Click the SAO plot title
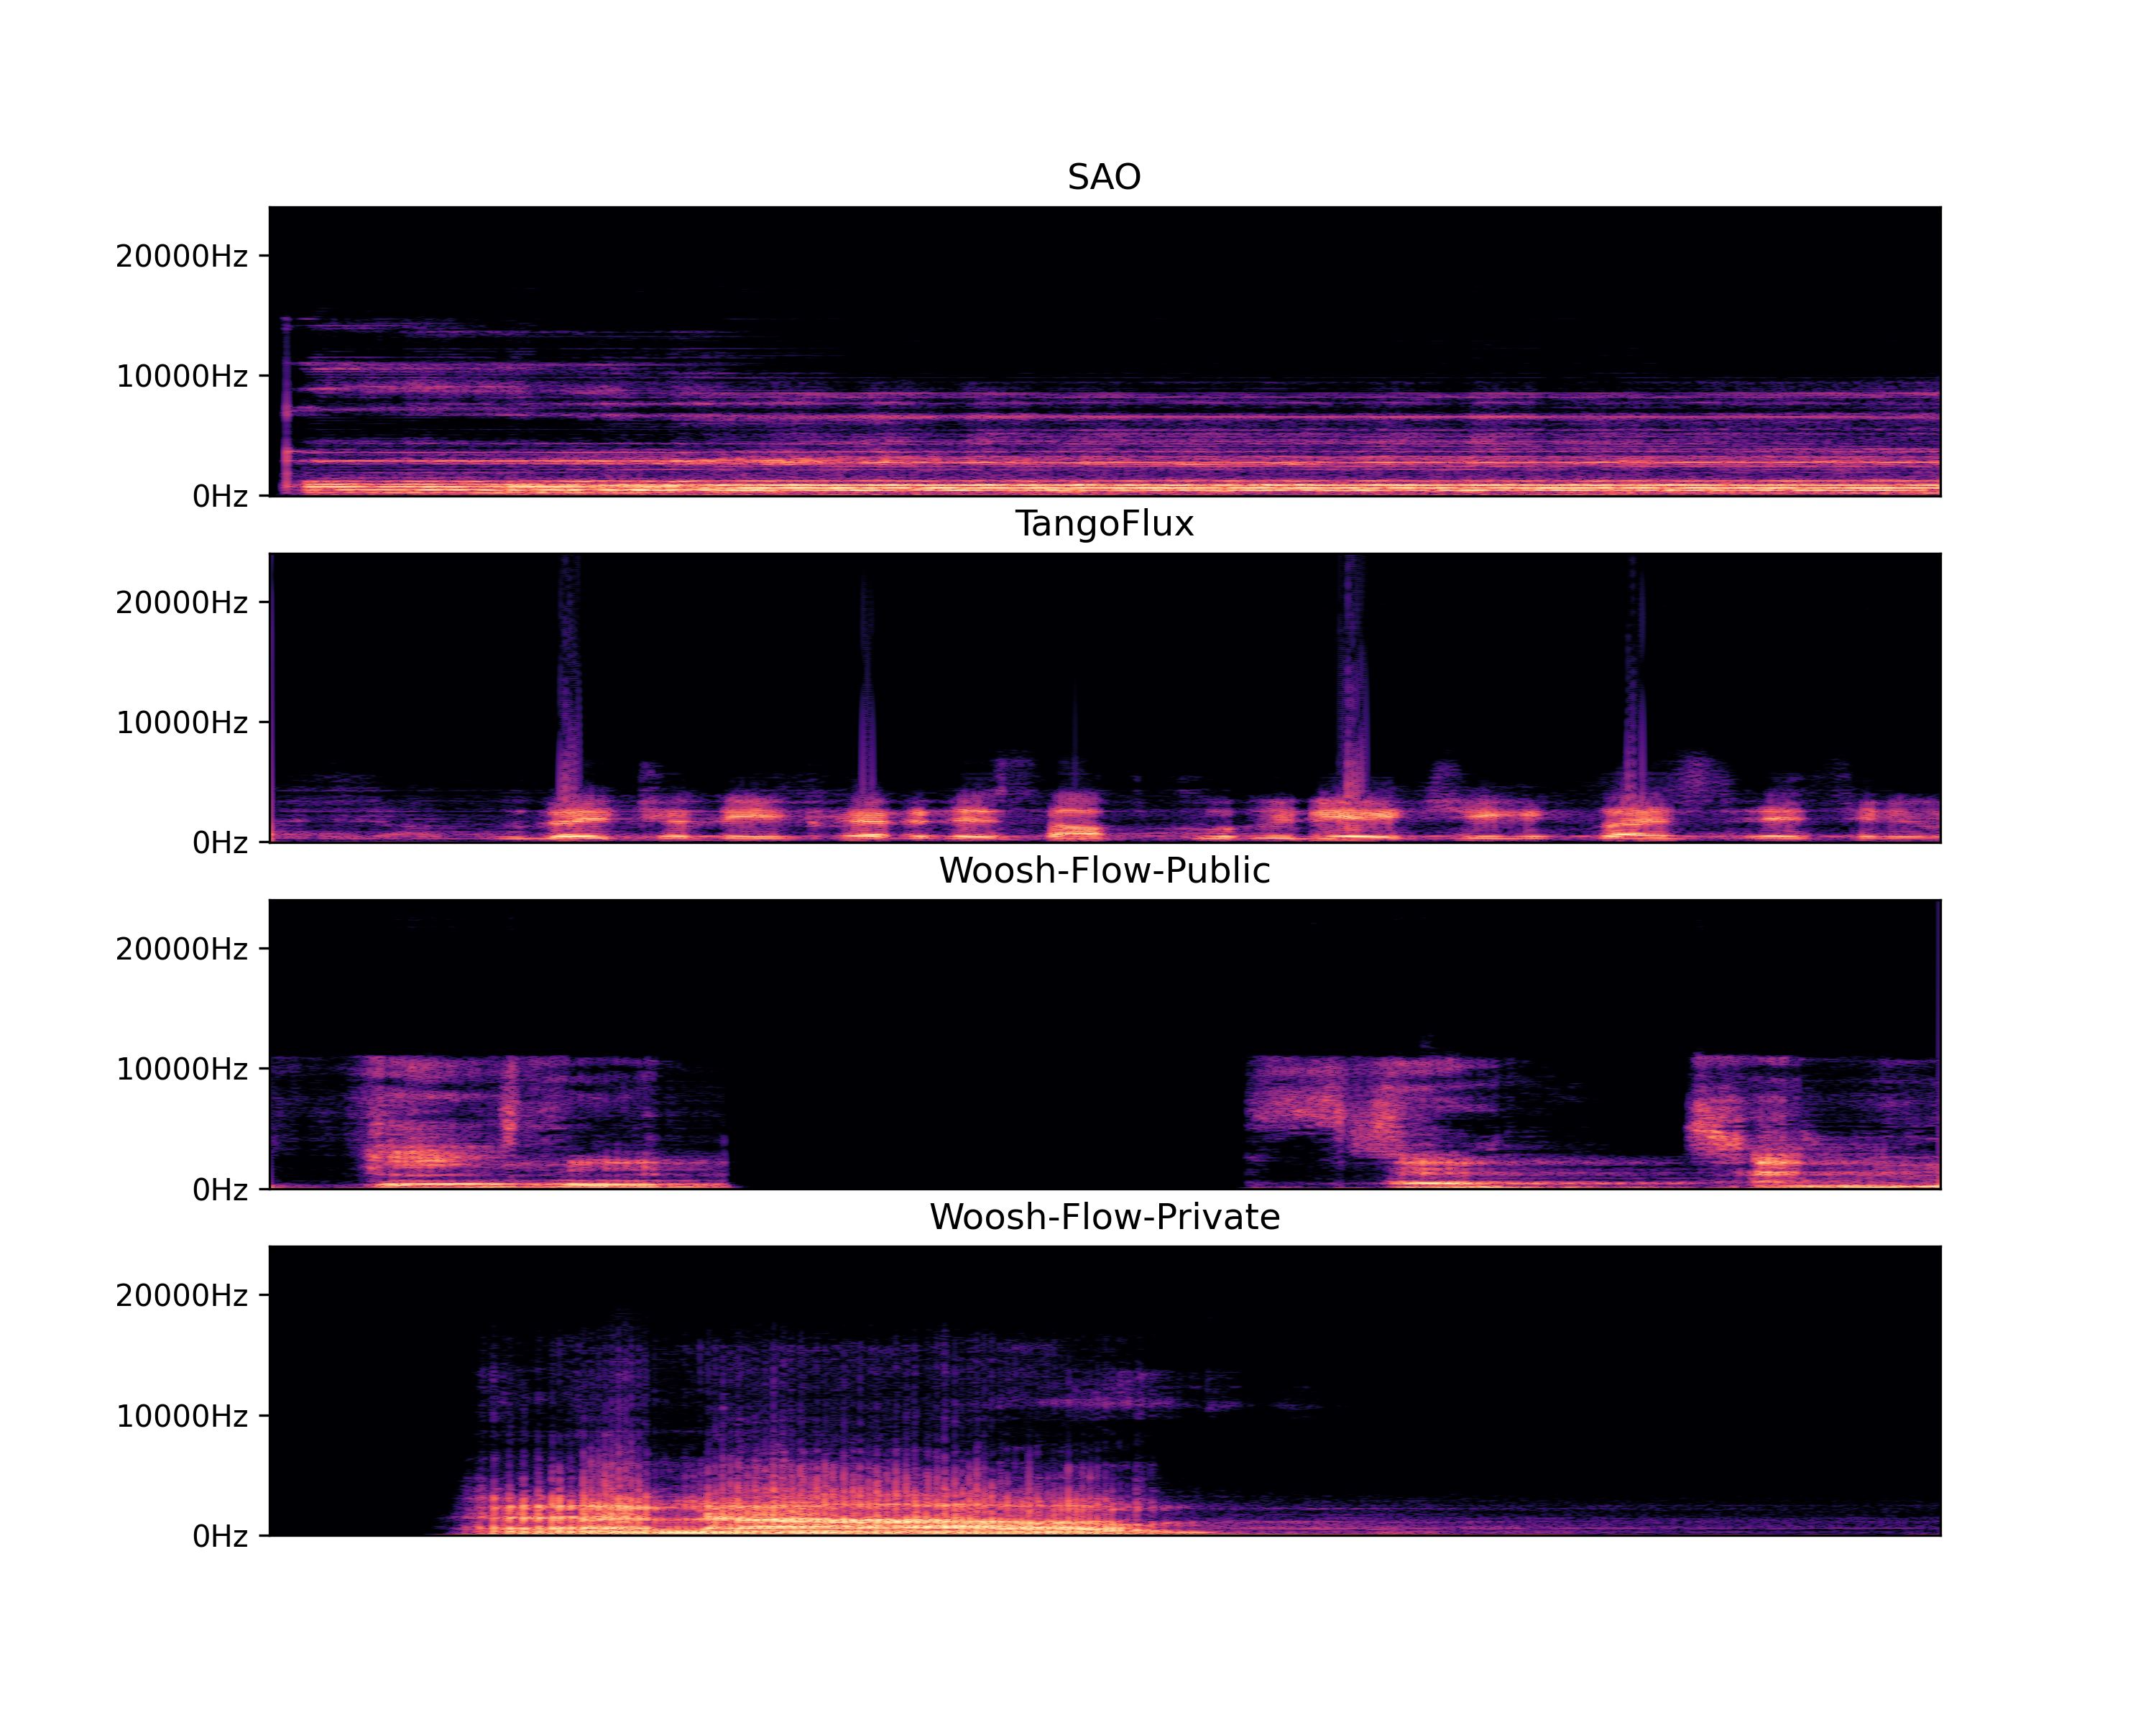This screenshot has width=2156, height=1725. [1104, 177]
